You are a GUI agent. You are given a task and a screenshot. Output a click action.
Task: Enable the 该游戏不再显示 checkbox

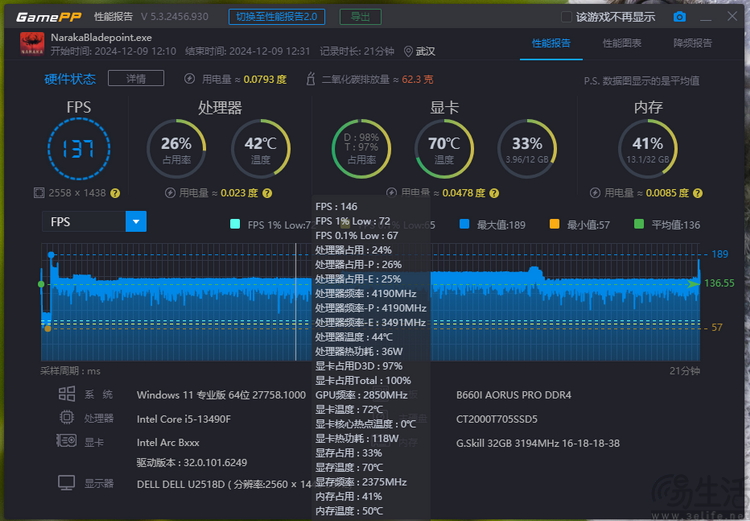[566, 17]
